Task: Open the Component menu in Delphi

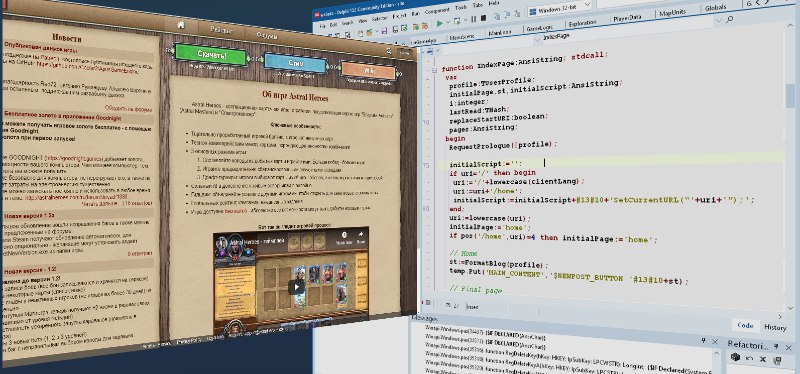Action: click(x=437, y=11)
